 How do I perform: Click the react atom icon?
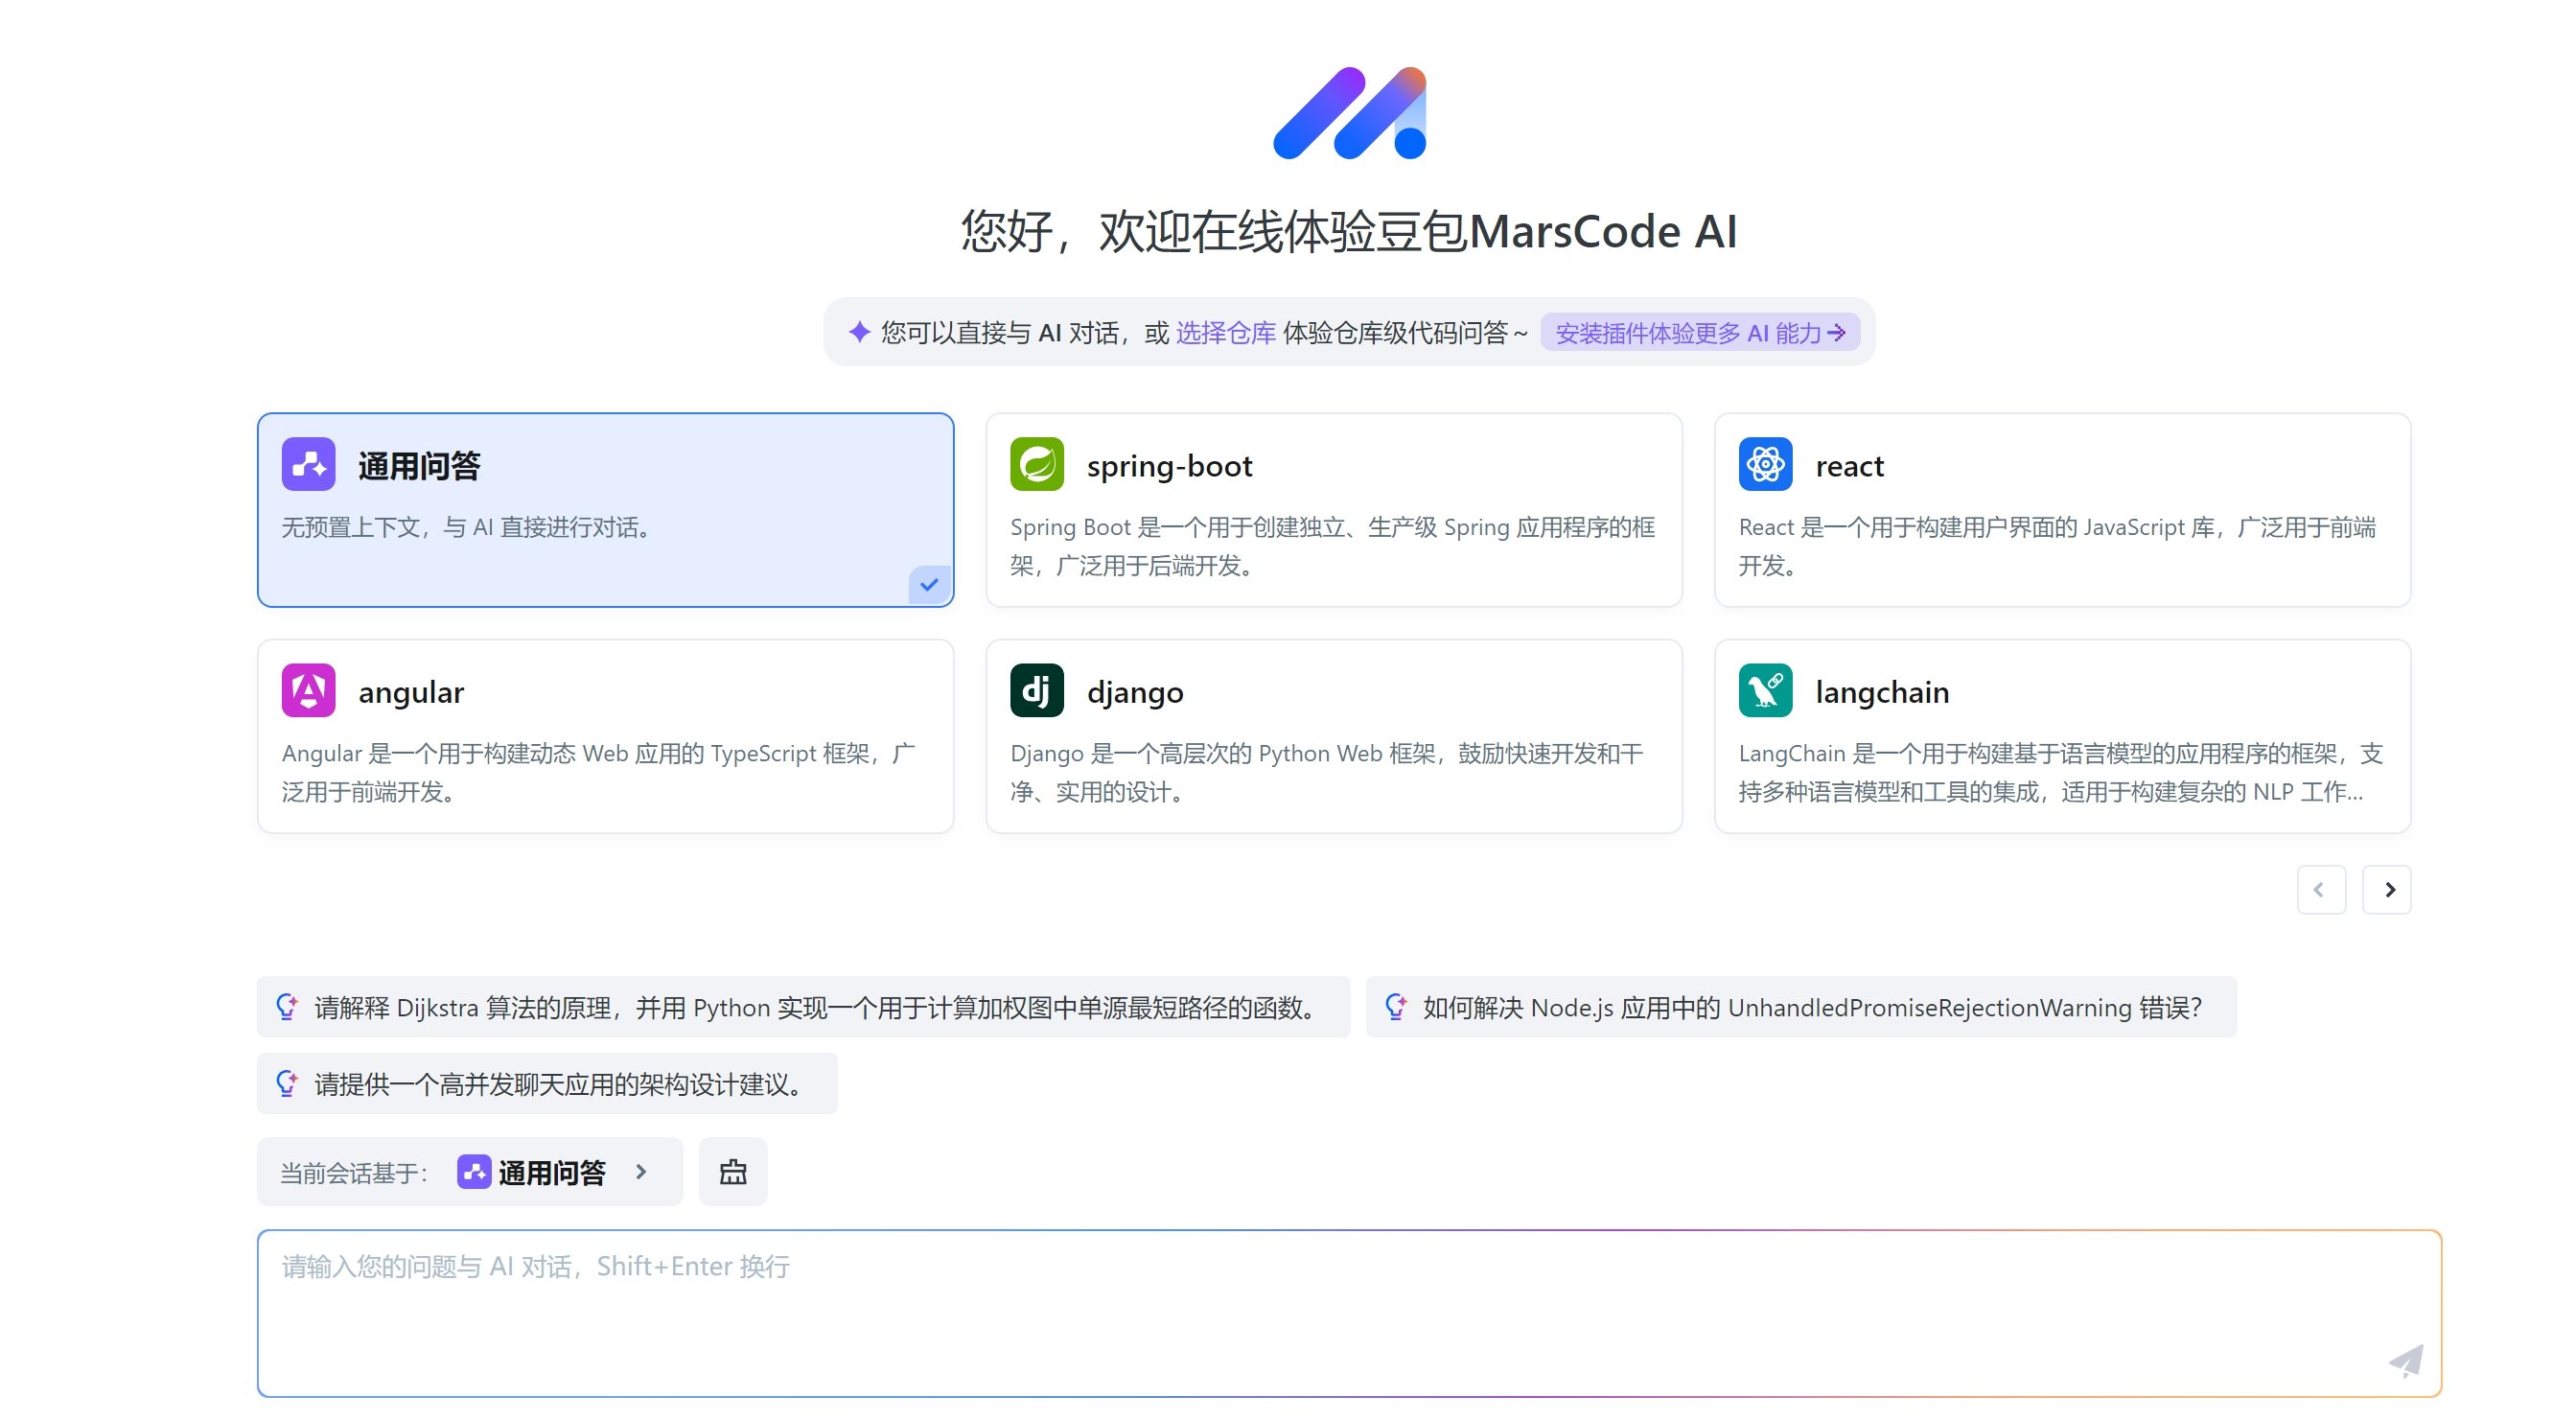[x=1766, y=465]
